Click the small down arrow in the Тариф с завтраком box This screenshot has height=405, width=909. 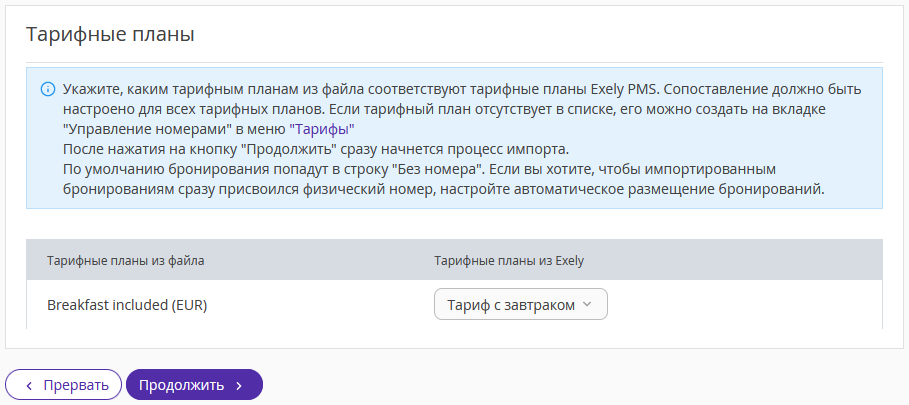point(586,304)
